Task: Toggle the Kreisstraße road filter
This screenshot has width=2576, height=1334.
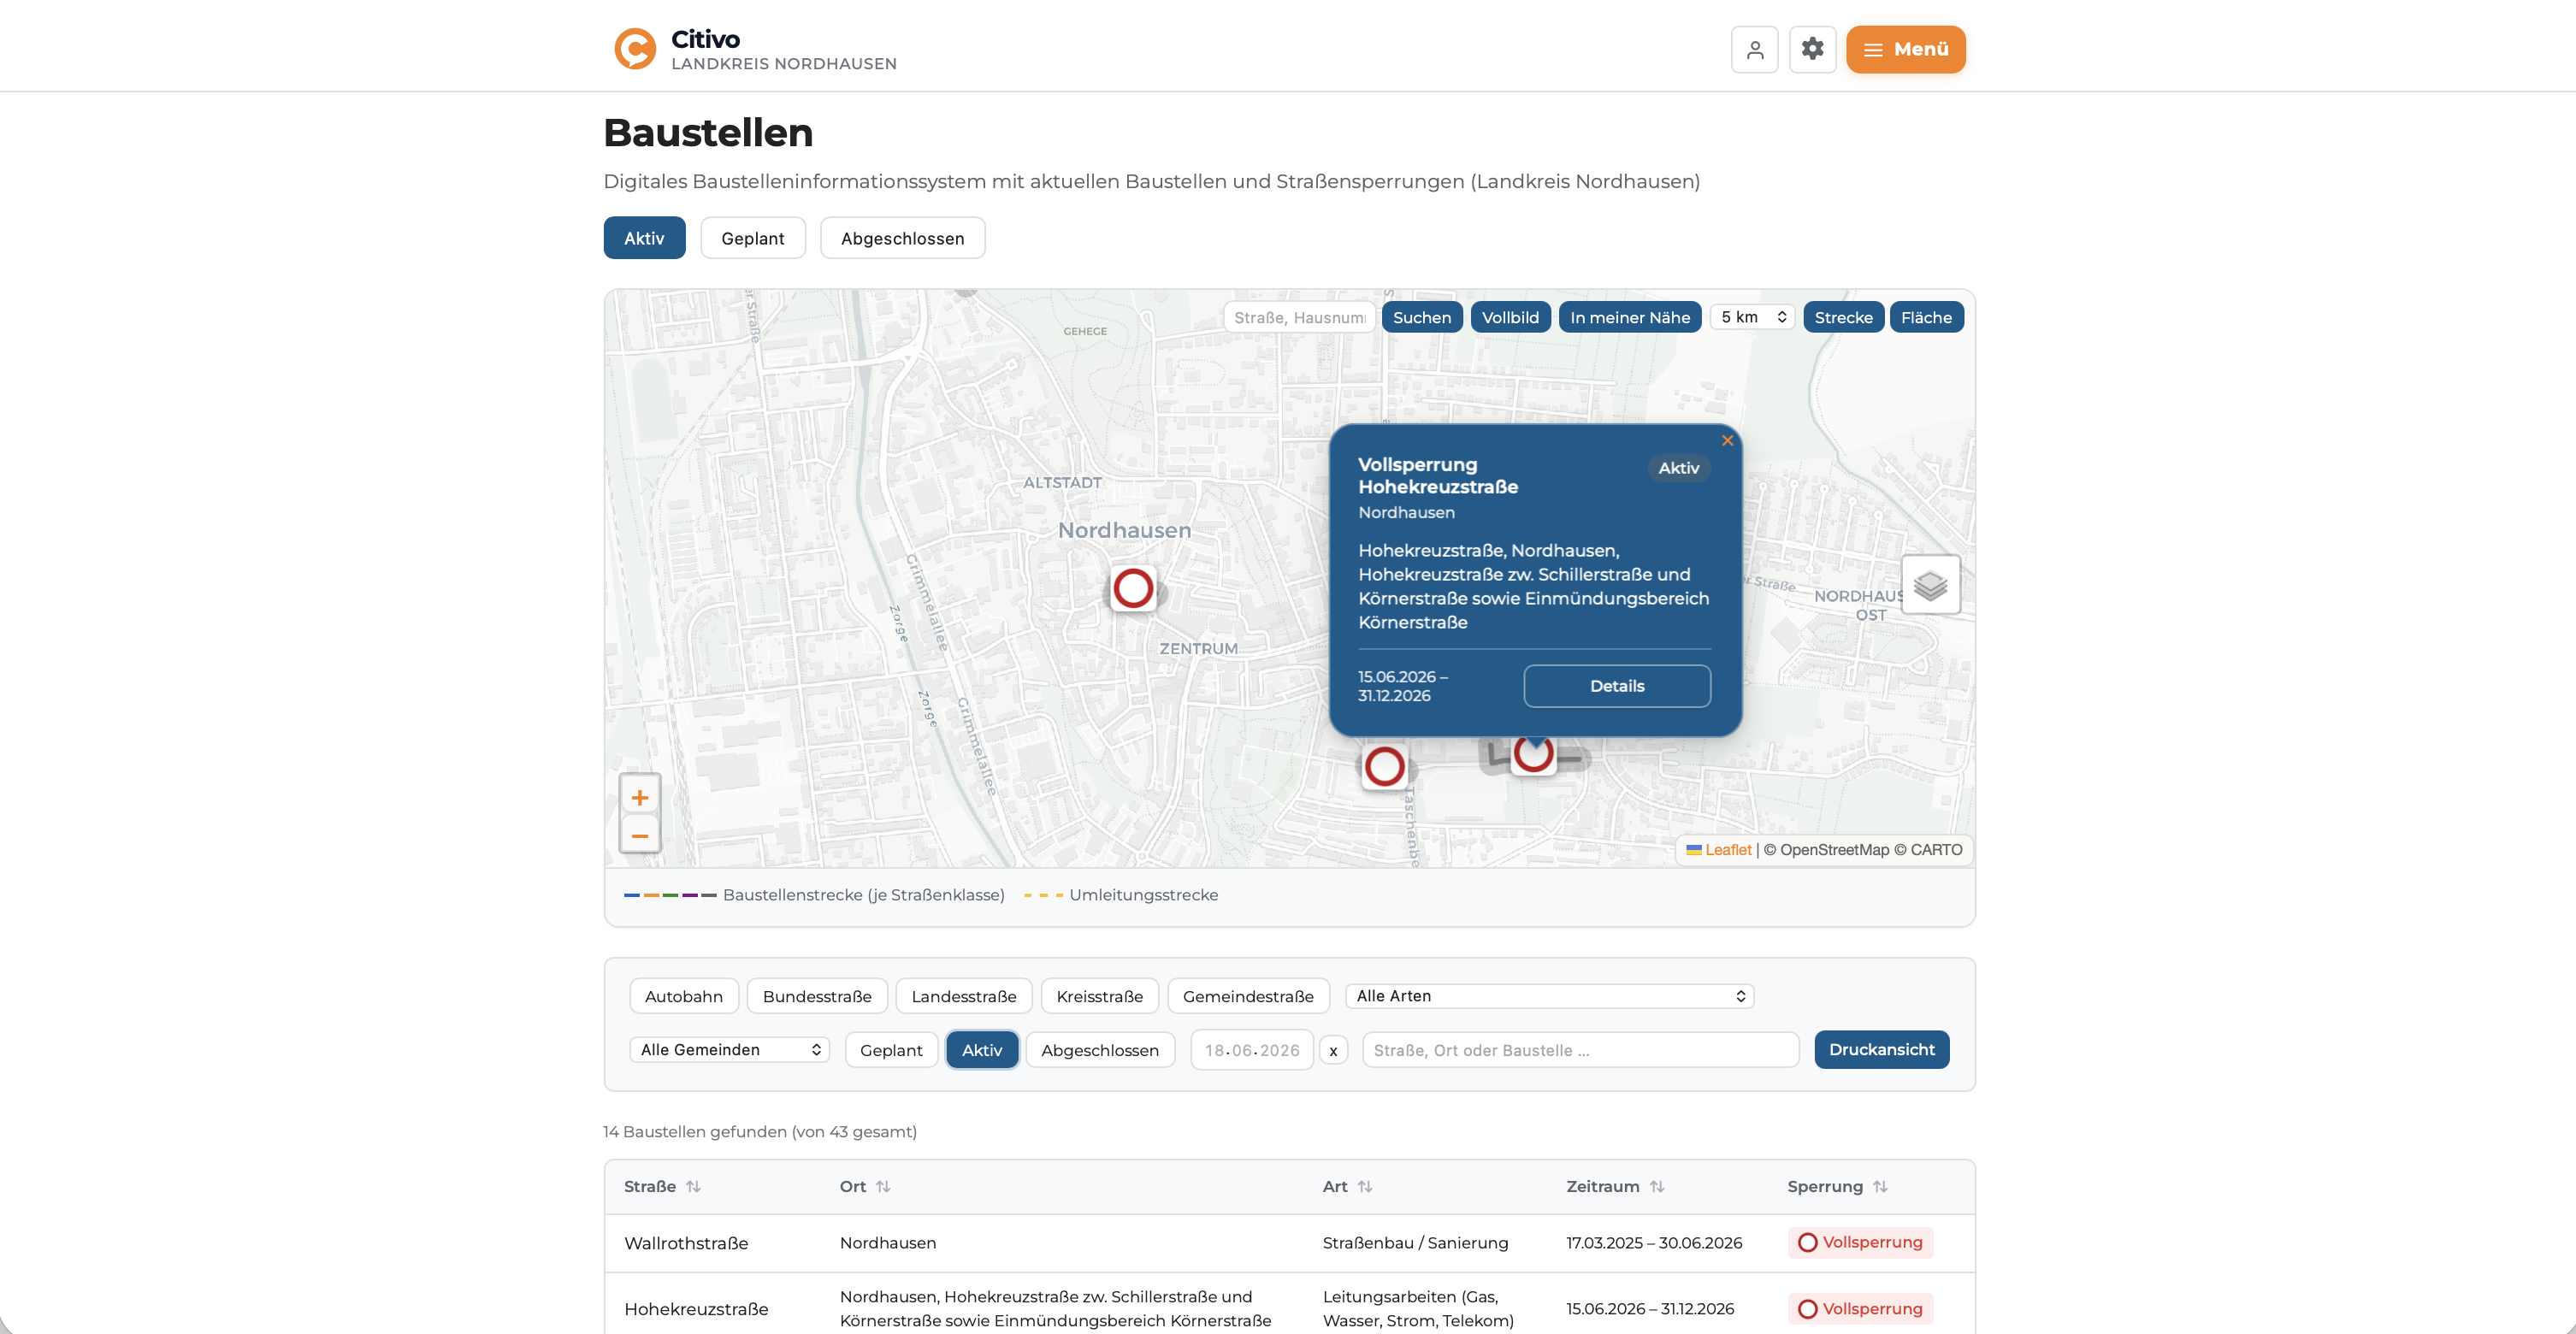Action: click(1099, 996)
